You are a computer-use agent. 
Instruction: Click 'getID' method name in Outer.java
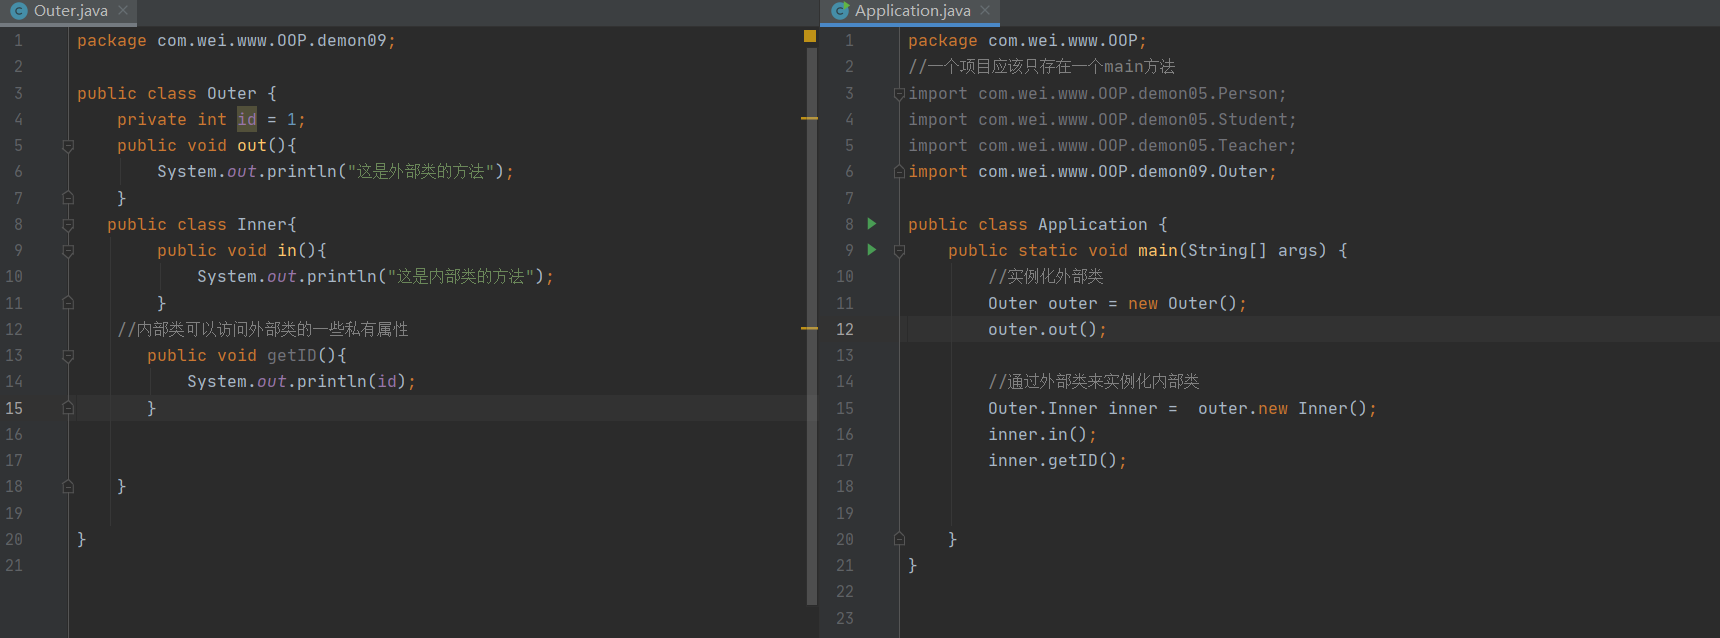(x=292, y=355)
